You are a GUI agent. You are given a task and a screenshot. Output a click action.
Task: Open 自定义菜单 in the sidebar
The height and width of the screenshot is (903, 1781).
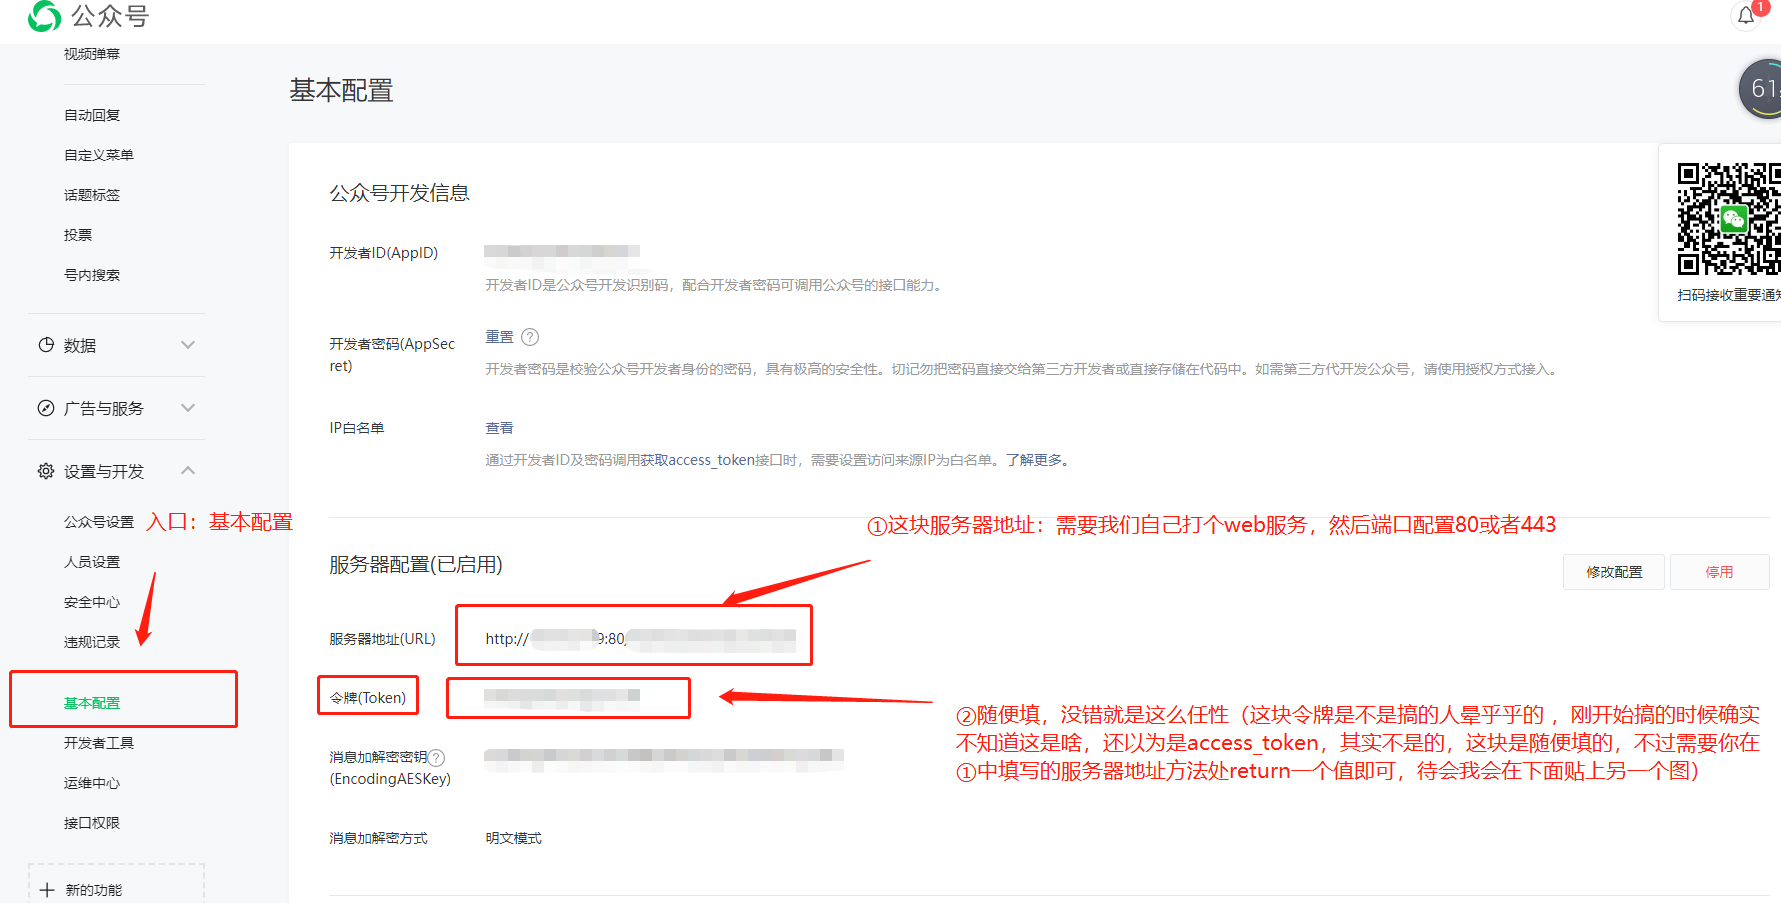click(x=99, y=155)
